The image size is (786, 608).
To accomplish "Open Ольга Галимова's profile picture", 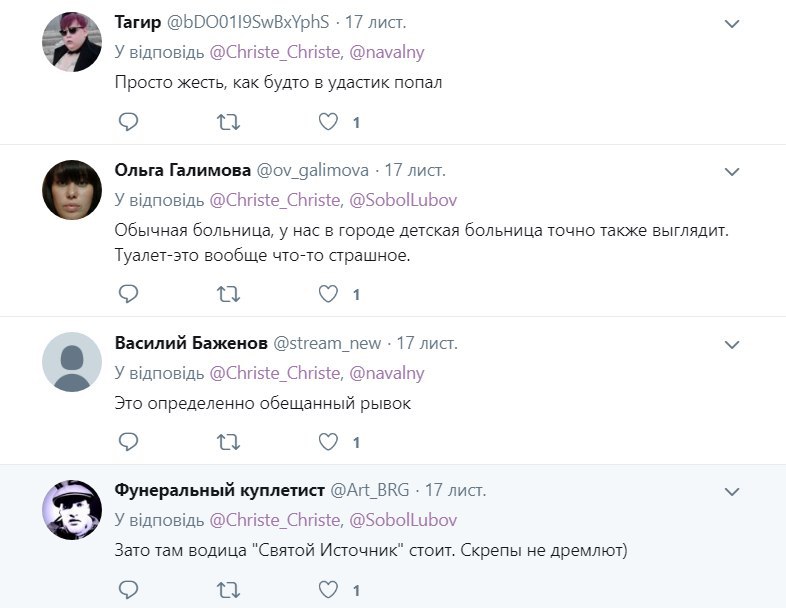I will click(72, 189).
